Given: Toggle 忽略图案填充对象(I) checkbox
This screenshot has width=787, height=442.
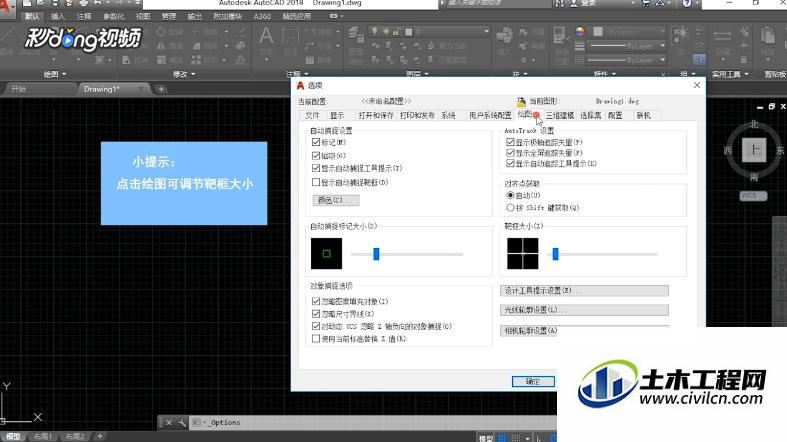Looking at the screenshot, I should (316, 301).
